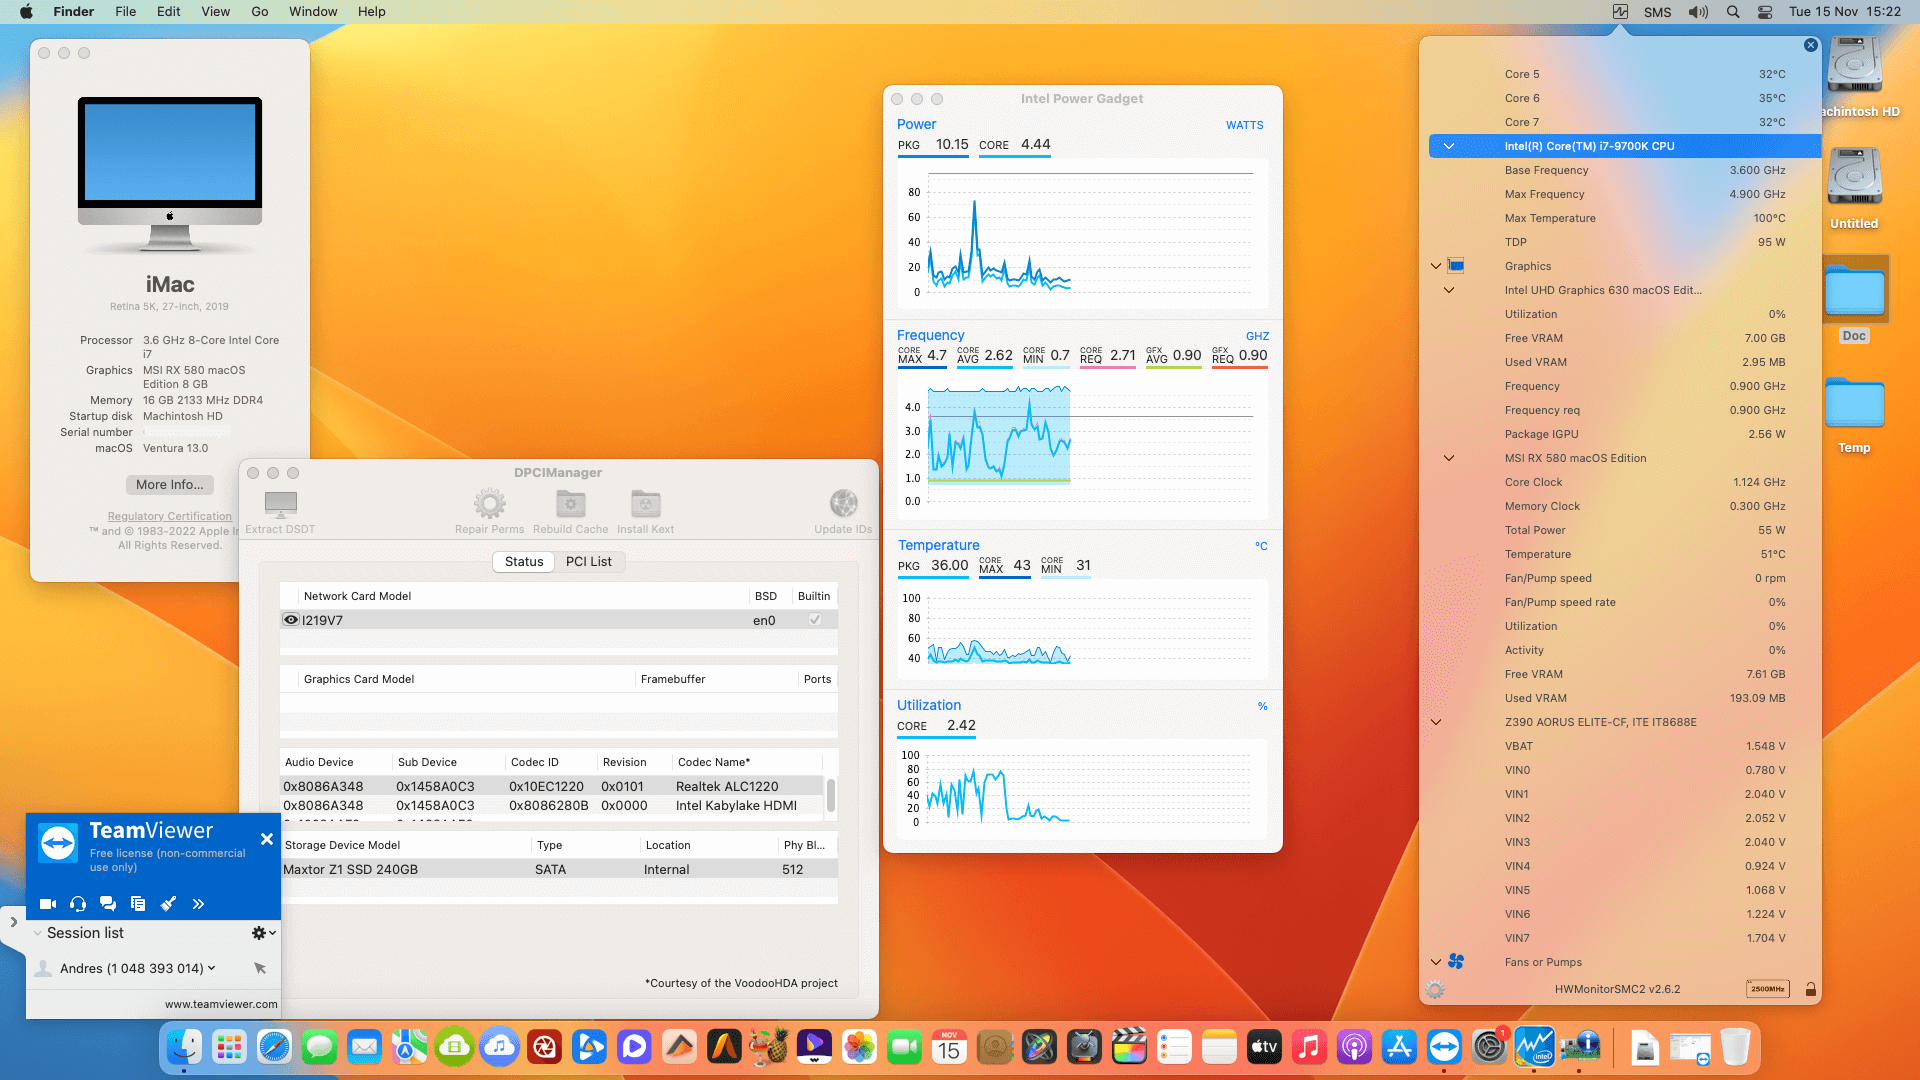The image size is (1920, 1080).
Task: Toggle the HWMonitor lock icon
Action: (x=1810, y=990)
